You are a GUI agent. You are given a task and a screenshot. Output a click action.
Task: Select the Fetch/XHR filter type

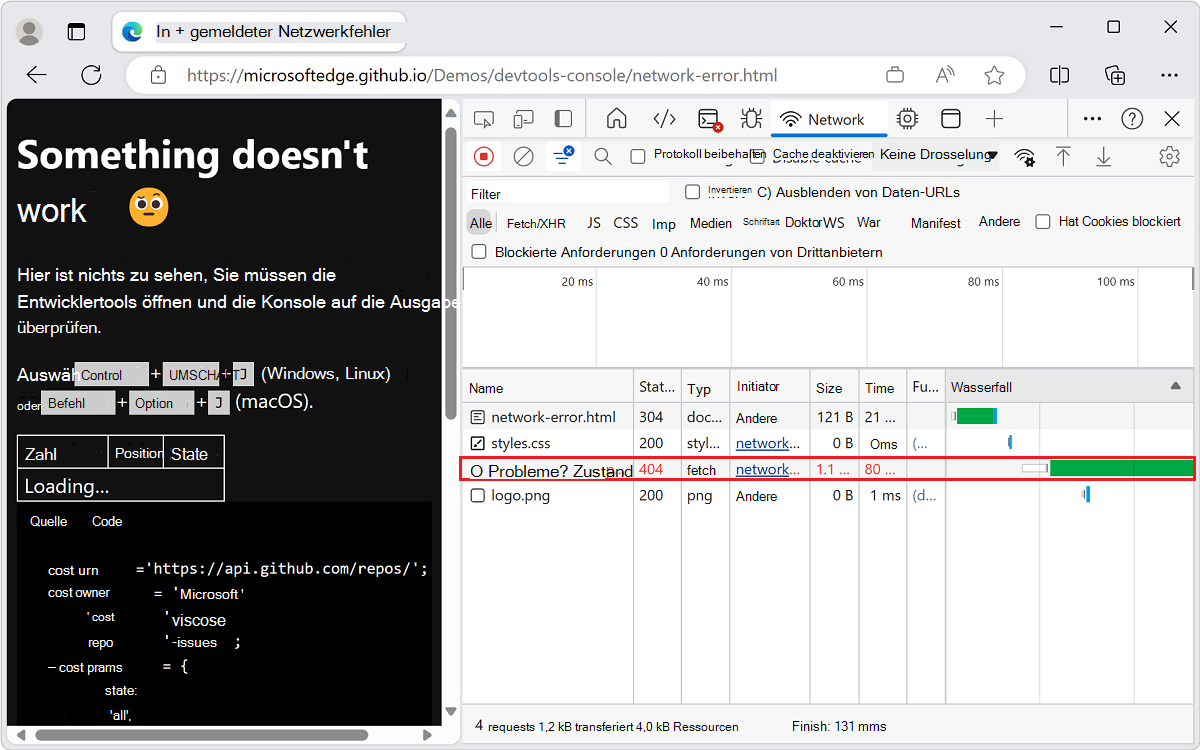tap(536, 223)
